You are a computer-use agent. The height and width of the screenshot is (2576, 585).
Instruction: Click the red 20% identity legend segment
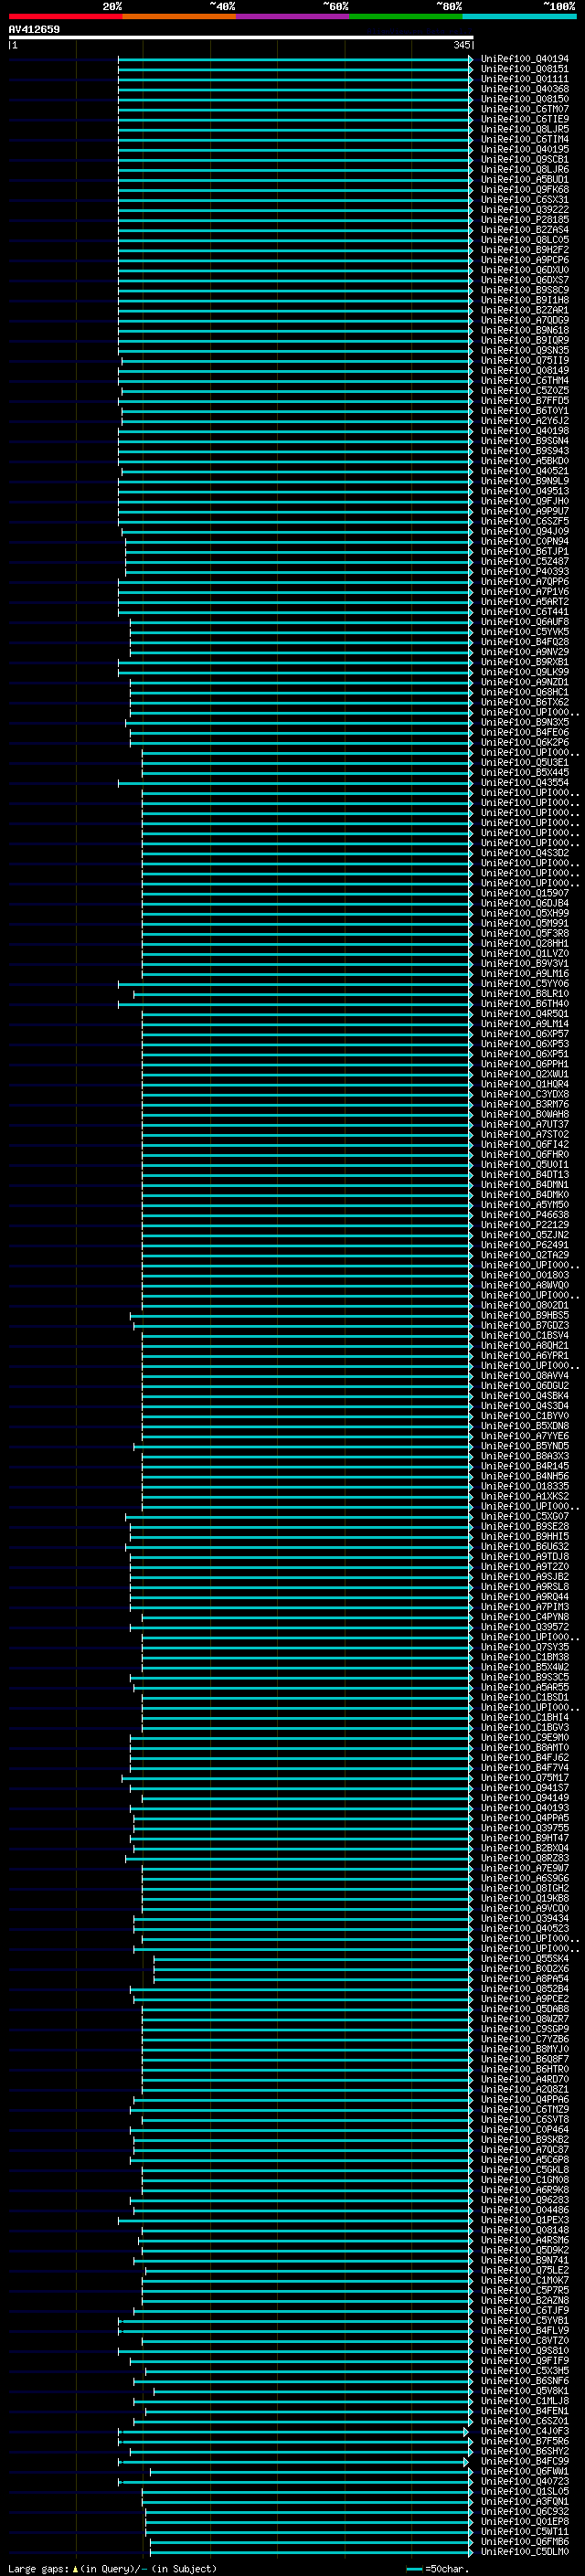tap(65, 16)
